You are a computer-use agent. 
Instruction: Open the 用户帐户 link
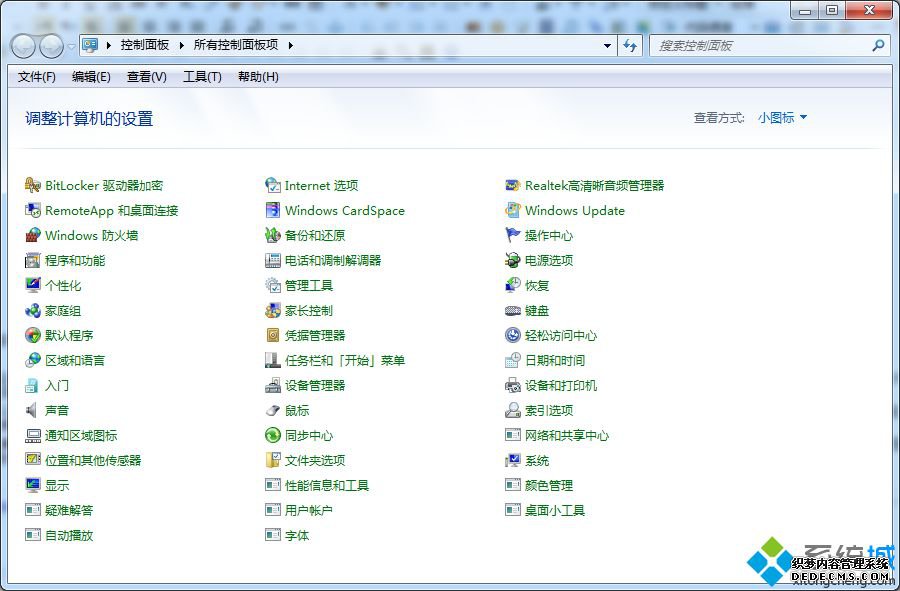pyautogui.click(x=309, y=510)
